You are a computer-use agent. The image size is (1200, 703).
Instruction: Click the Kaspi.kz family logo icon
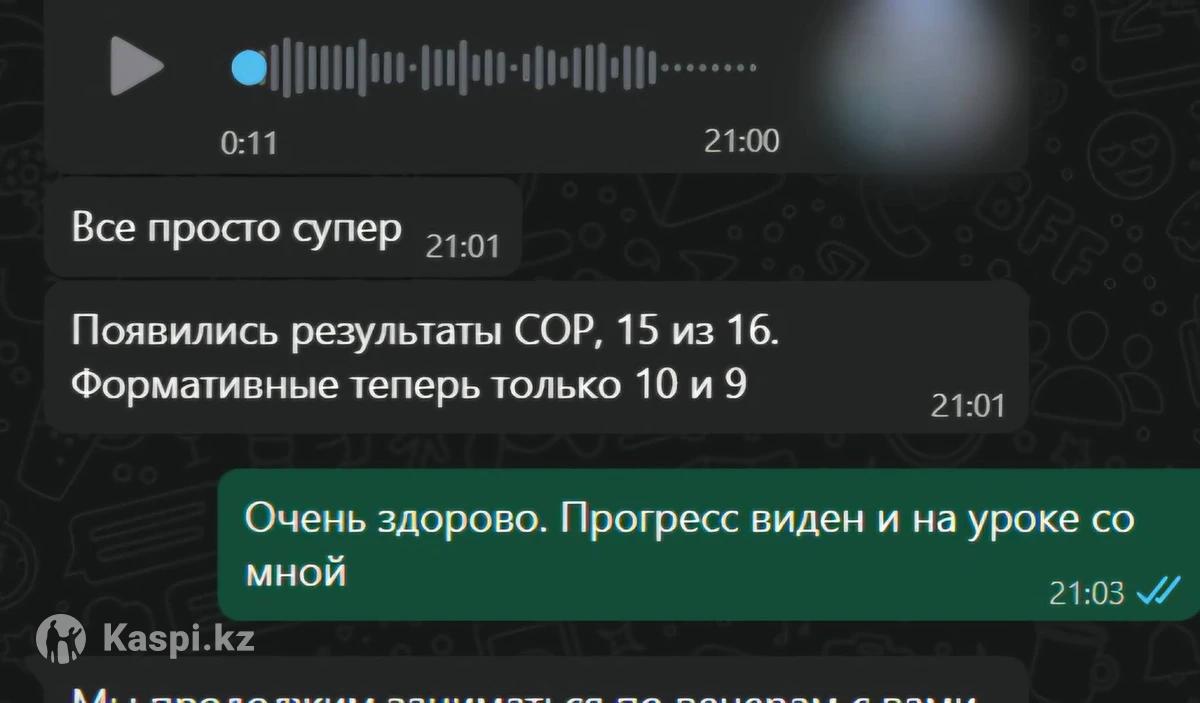61,639
